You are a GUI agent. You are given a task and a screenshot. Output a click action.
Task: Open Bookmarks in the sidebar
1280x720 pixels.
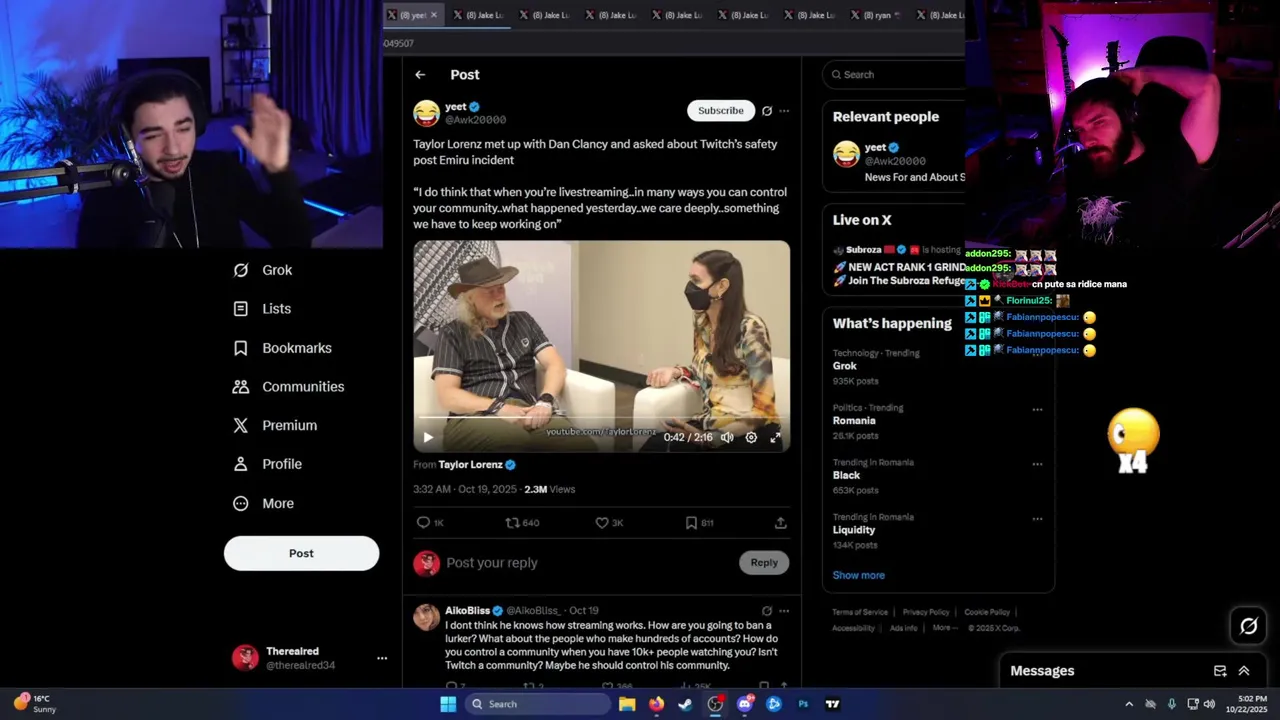click(282, 348)
